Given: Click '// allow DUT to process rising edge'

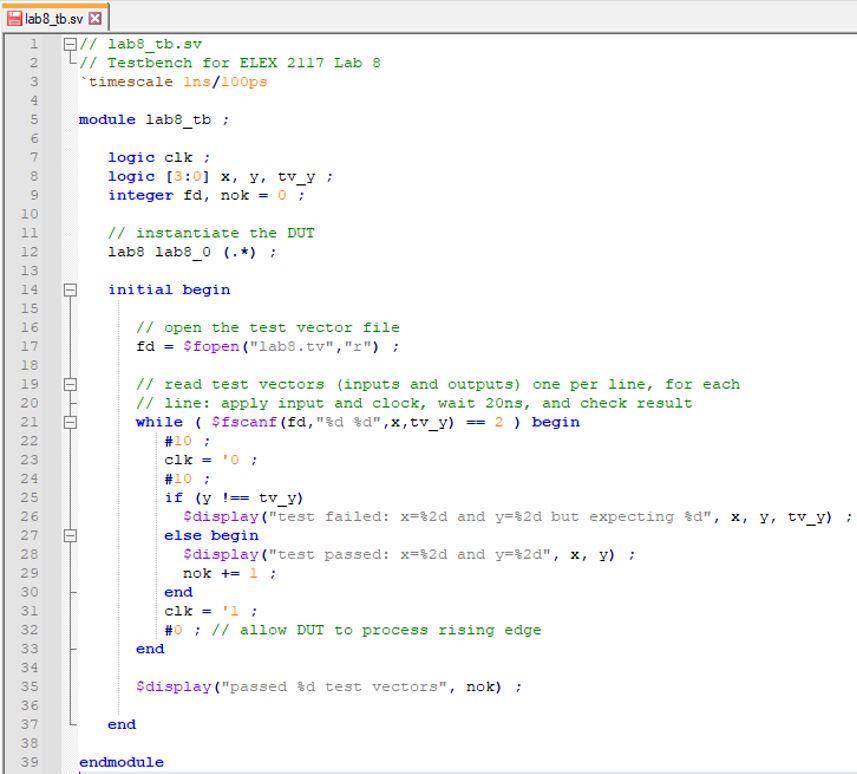Looking at the screenshot, I should point(376,630).
